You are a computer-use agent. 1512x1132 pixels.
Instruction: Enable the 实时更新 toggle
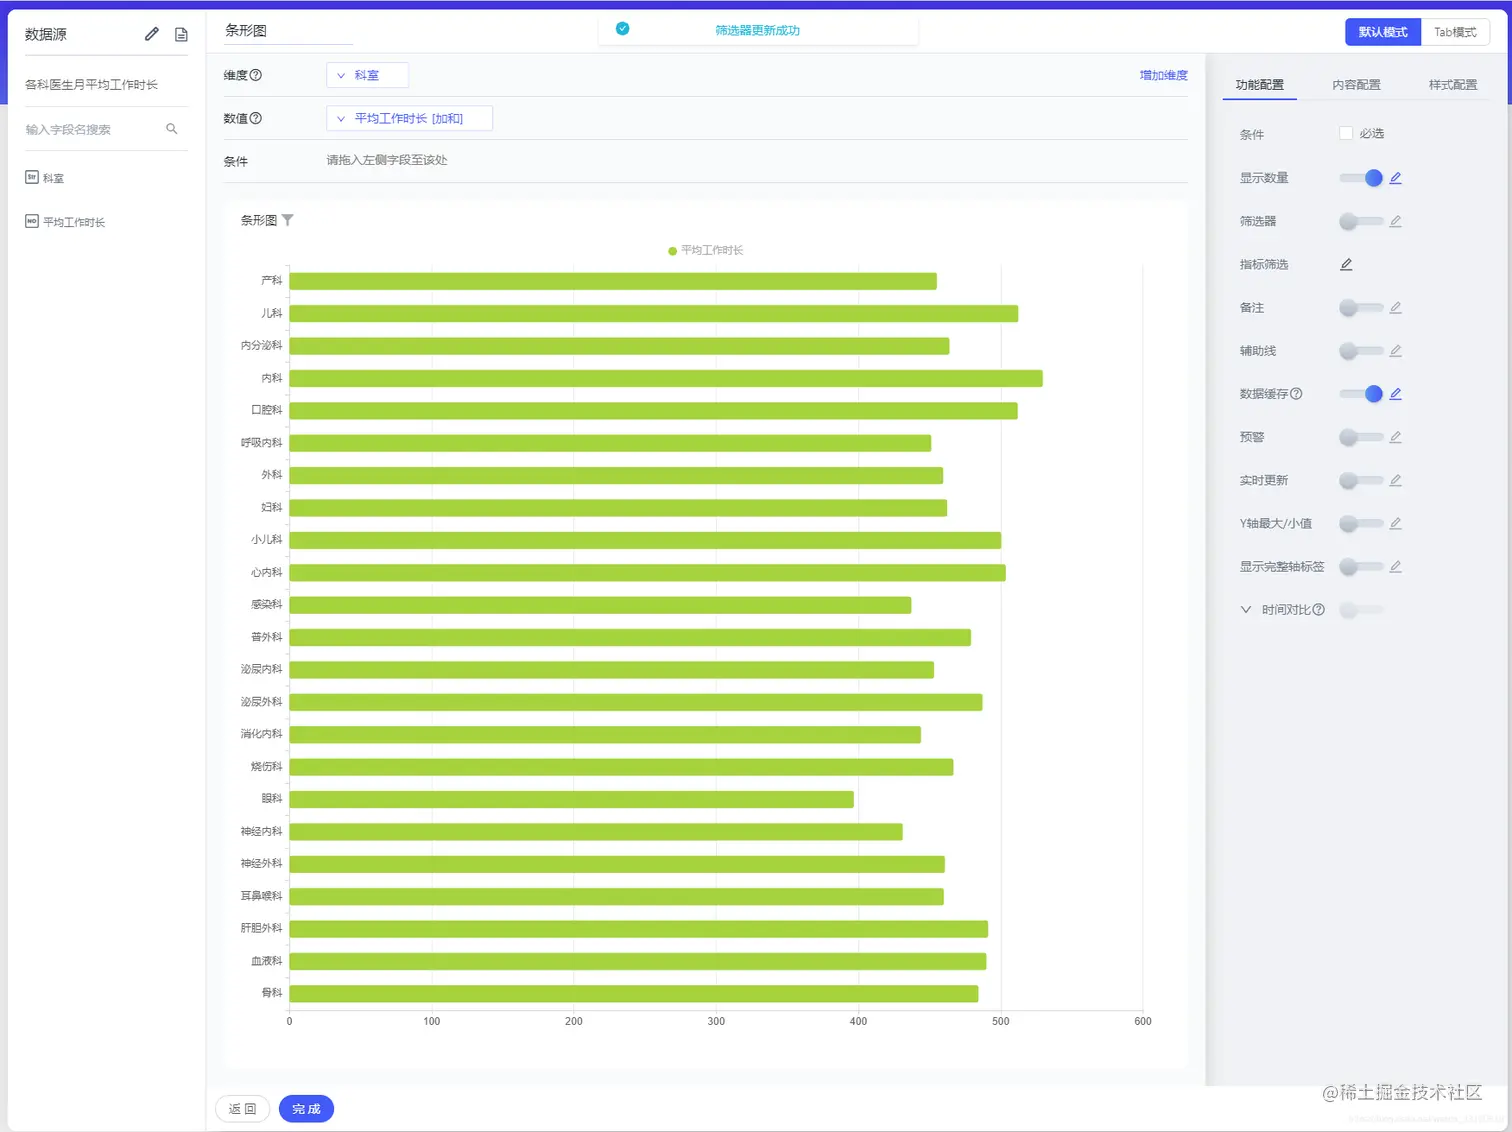coord(1362,480)
